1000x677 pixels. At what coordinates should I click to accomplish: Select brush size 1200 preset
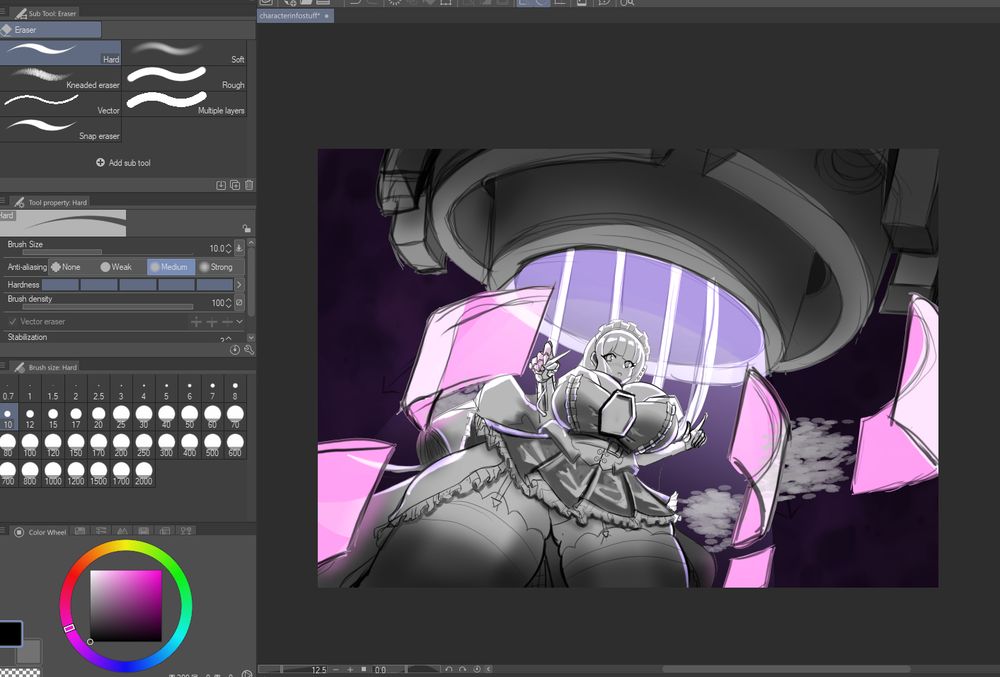[76, 473]
